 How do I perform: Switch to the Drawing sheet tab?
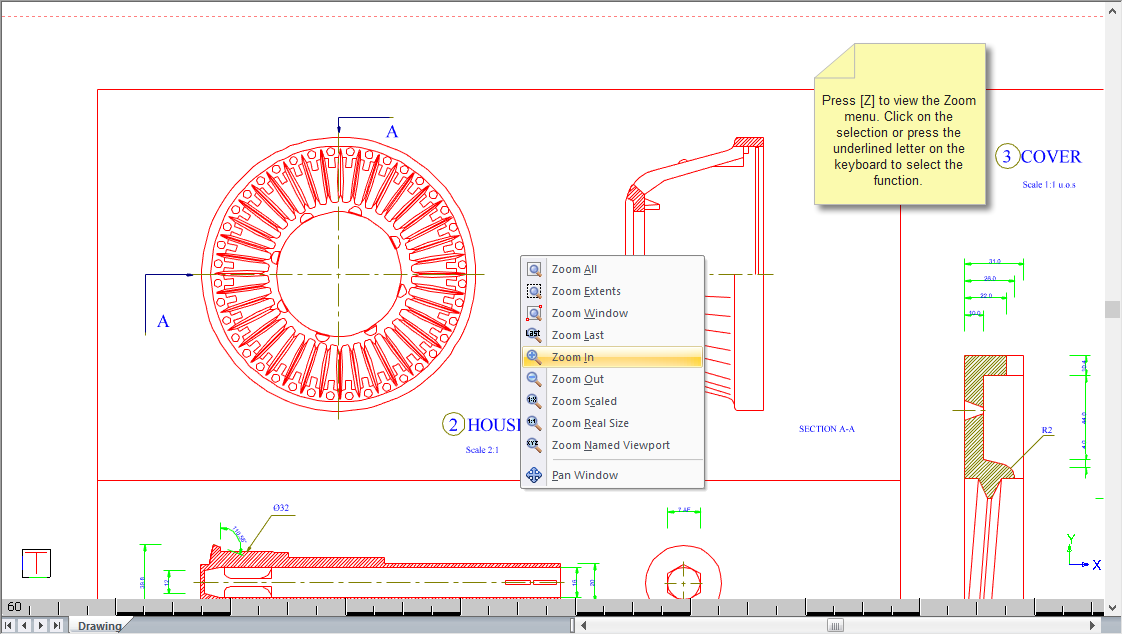coord(99,626)
